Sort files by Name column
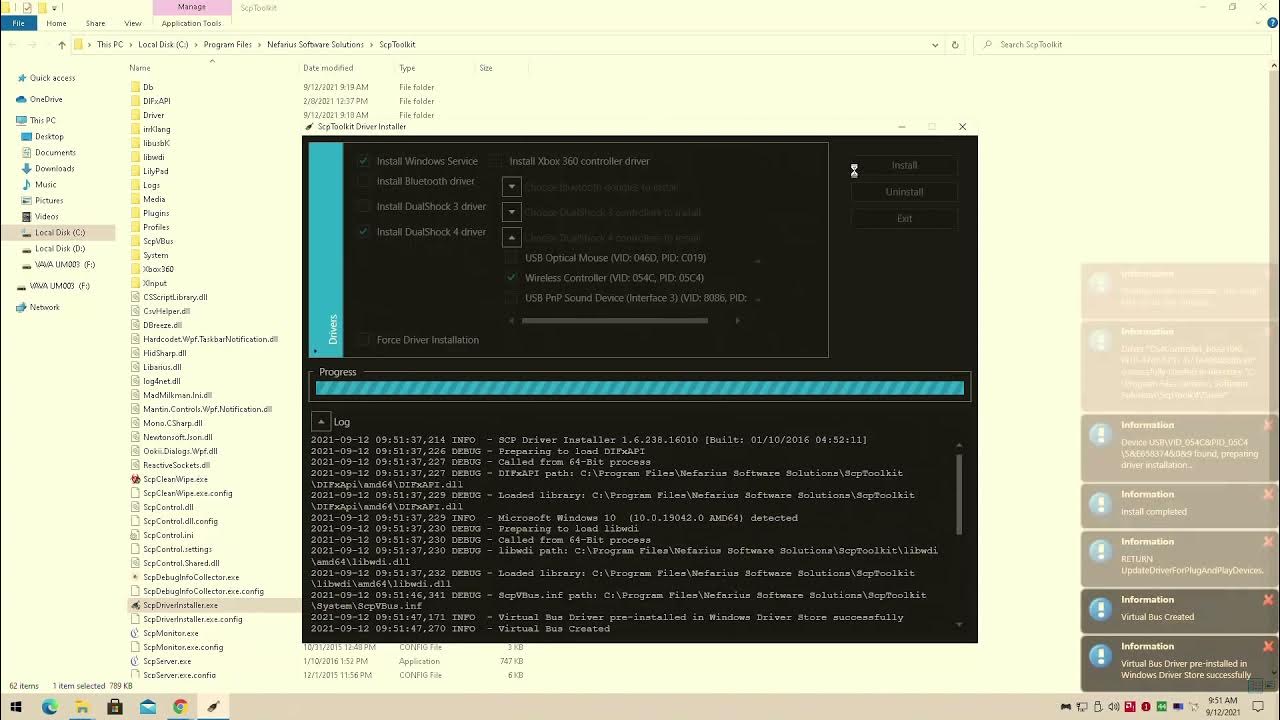1280x720 pixels. point(140,68)
